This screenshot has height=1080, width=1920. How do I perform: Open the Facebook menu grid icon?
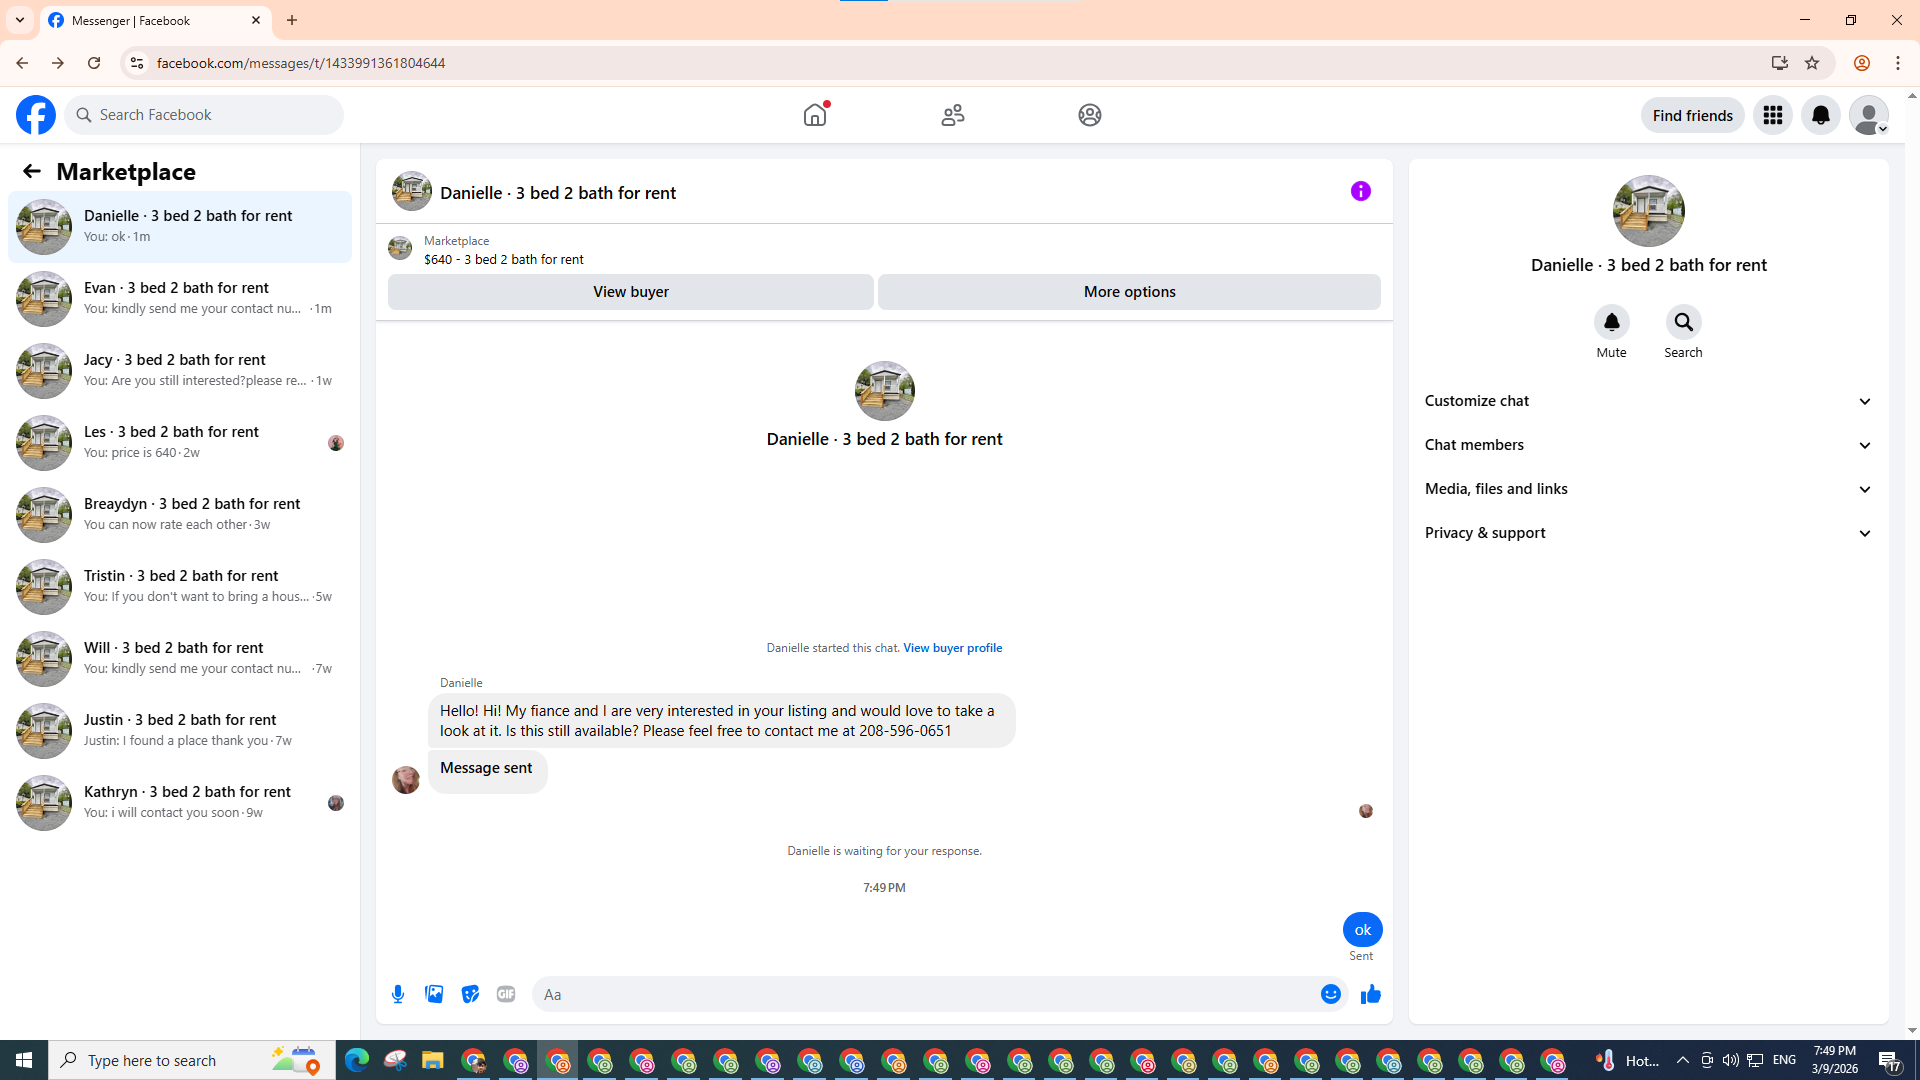pyautogui.click(x=1772, y=115)
